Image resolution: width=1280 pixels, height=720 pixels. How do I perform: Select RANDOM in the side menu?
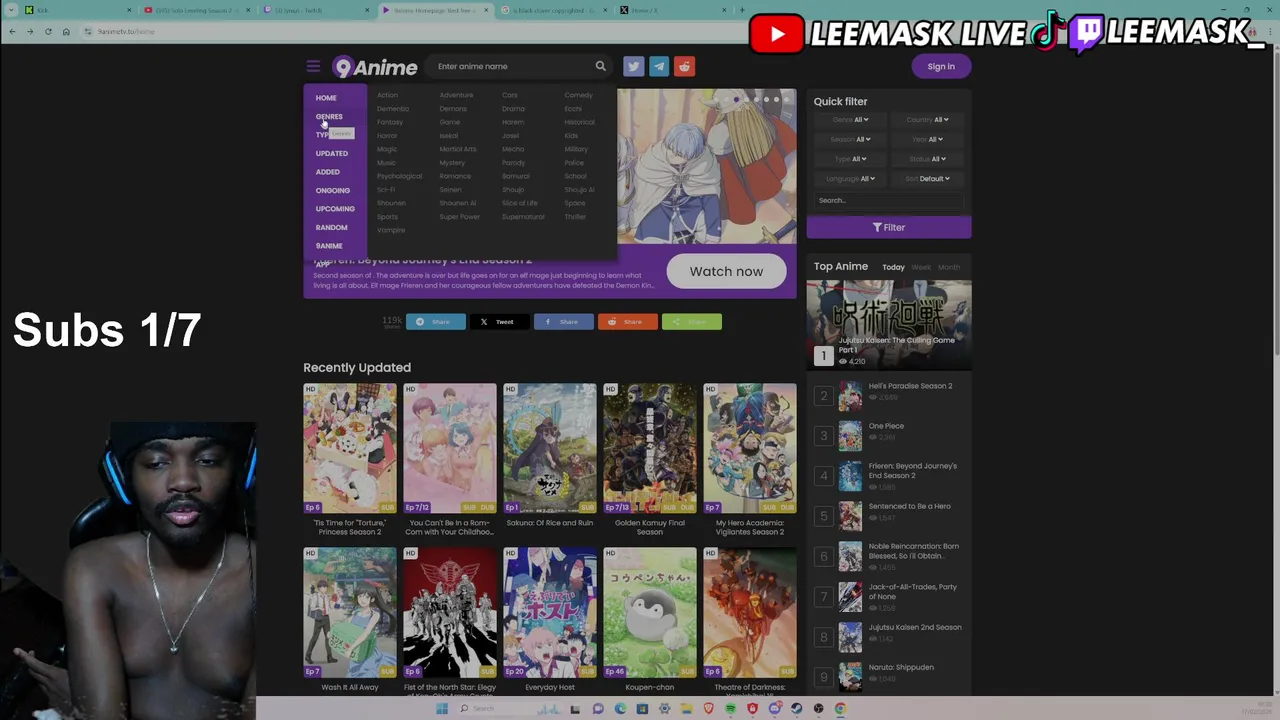point(332,228)
